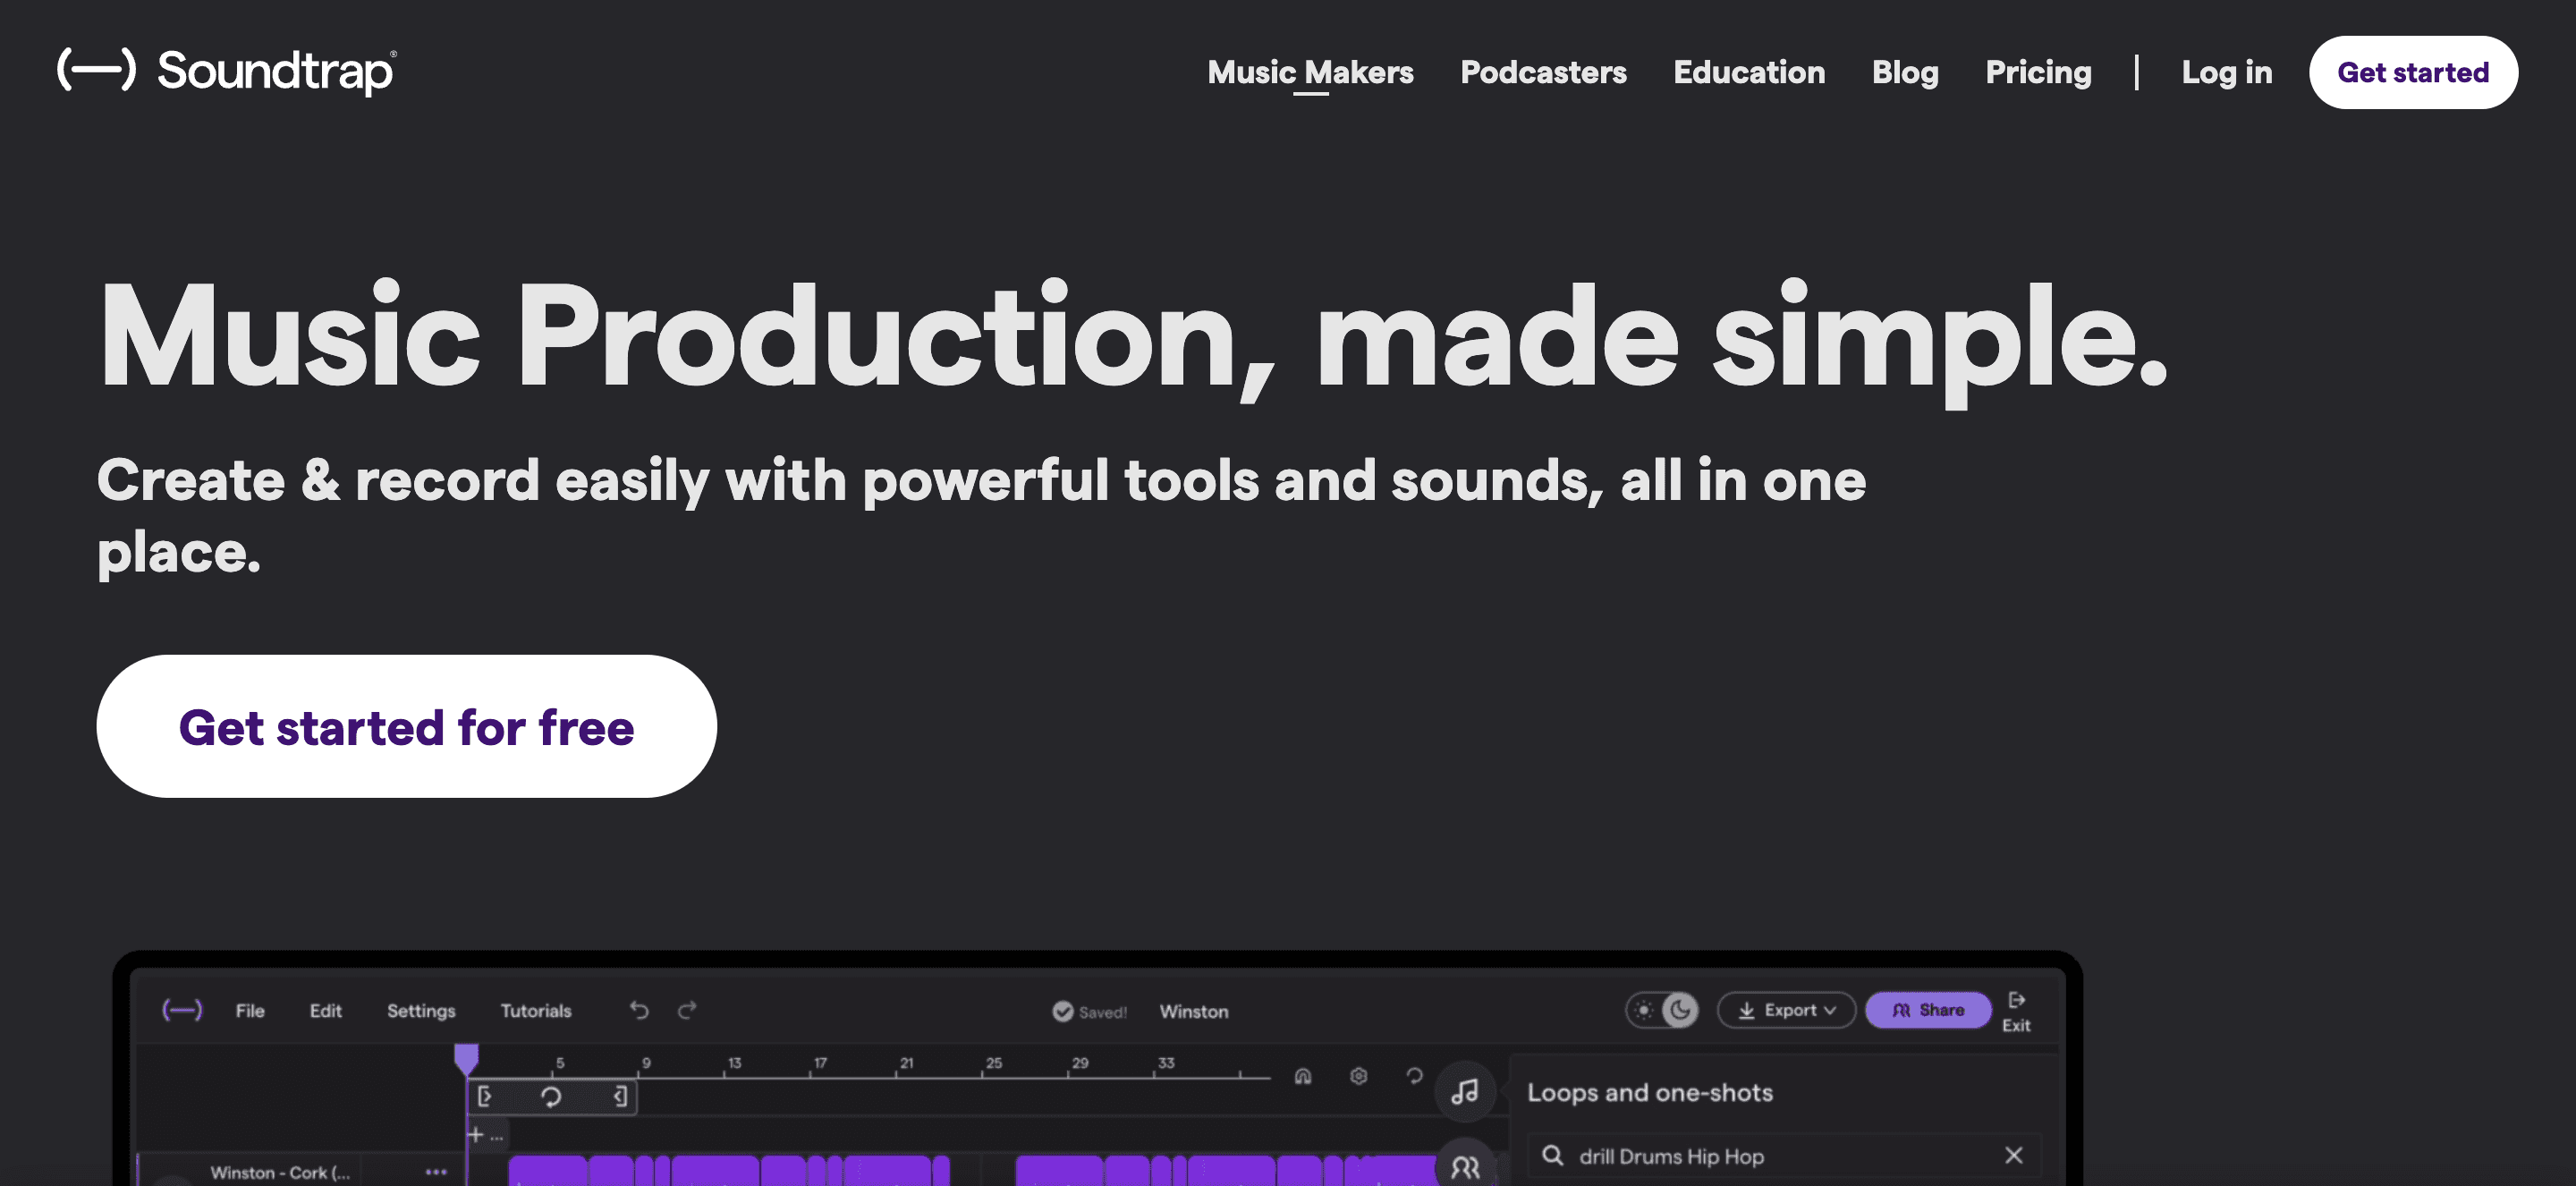Click the loop region start bracket icon
The width and height of the screenshot is (2576, 1186).
point(484,1096)
